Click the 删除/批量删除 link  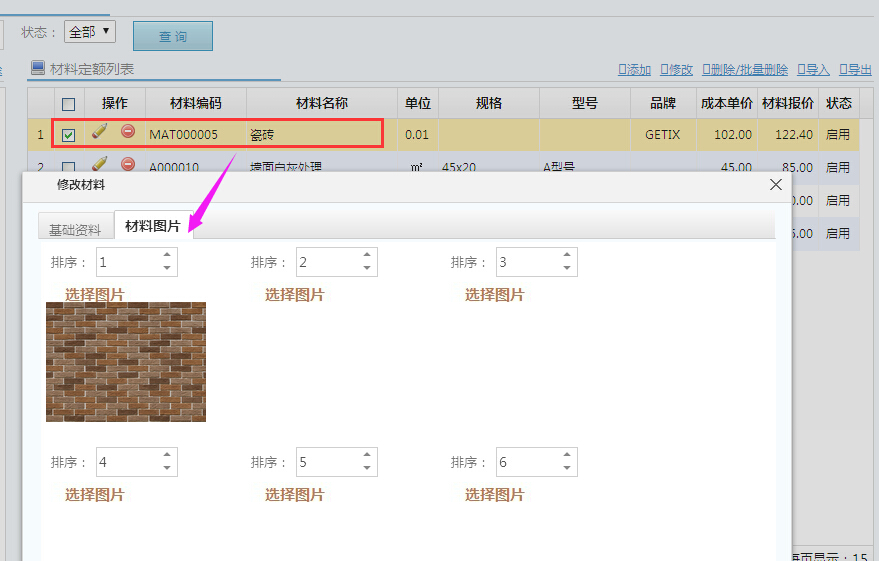(x=745, y=69)
